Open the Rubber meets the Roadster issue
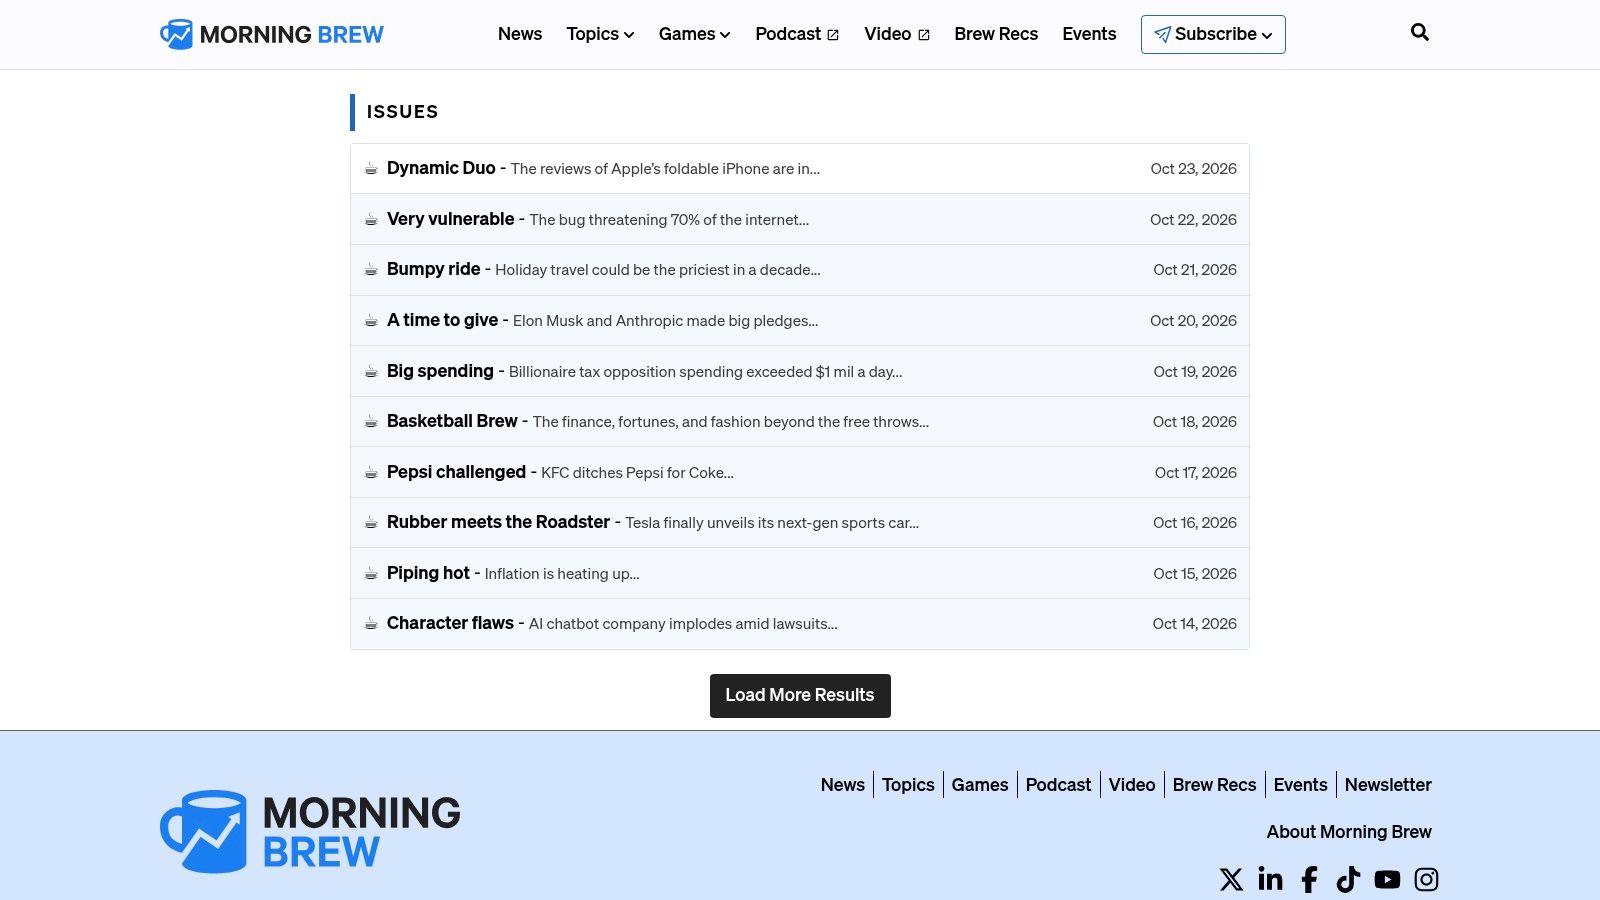The height and width of the screenshot is (900, 1600). point(800,522)
